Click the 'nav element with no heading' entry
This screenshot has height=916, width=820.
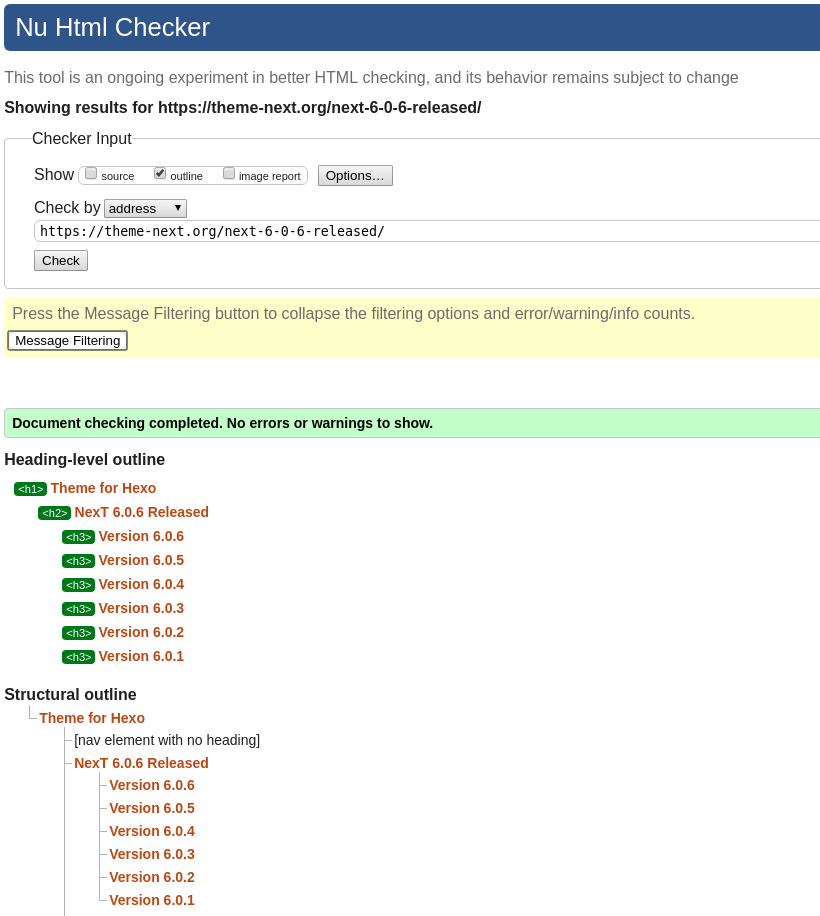167,740
